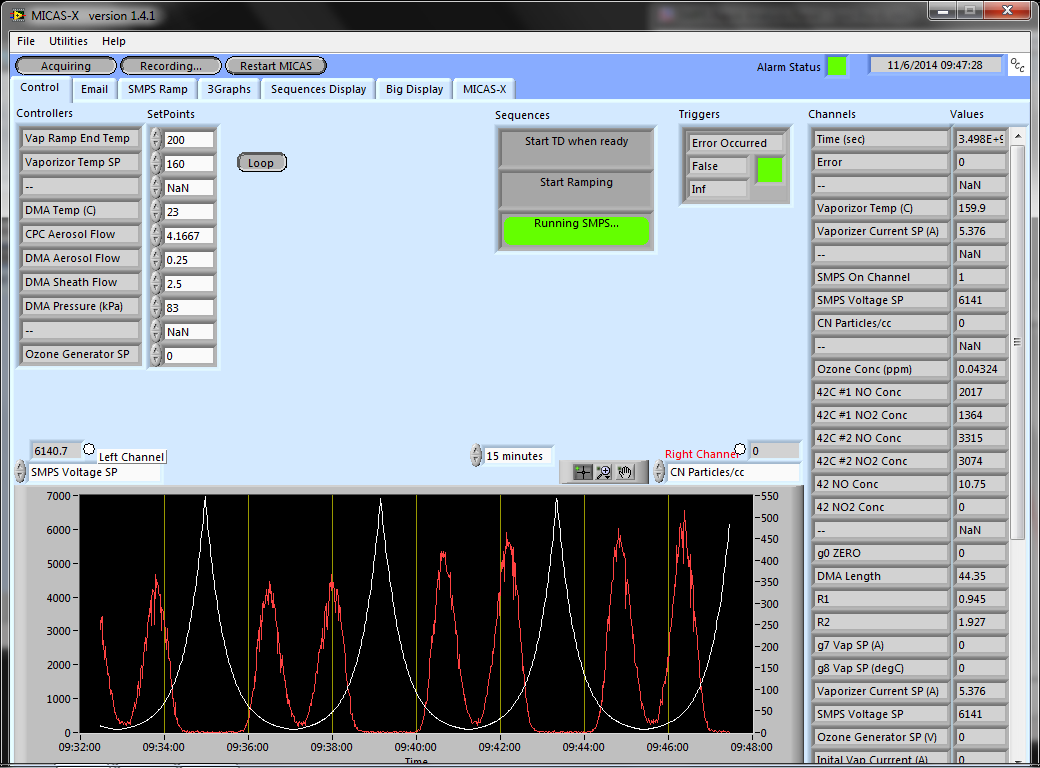Open the Help menu
The width and height of the screenshot is (1040, 768).
pos(113,41)
